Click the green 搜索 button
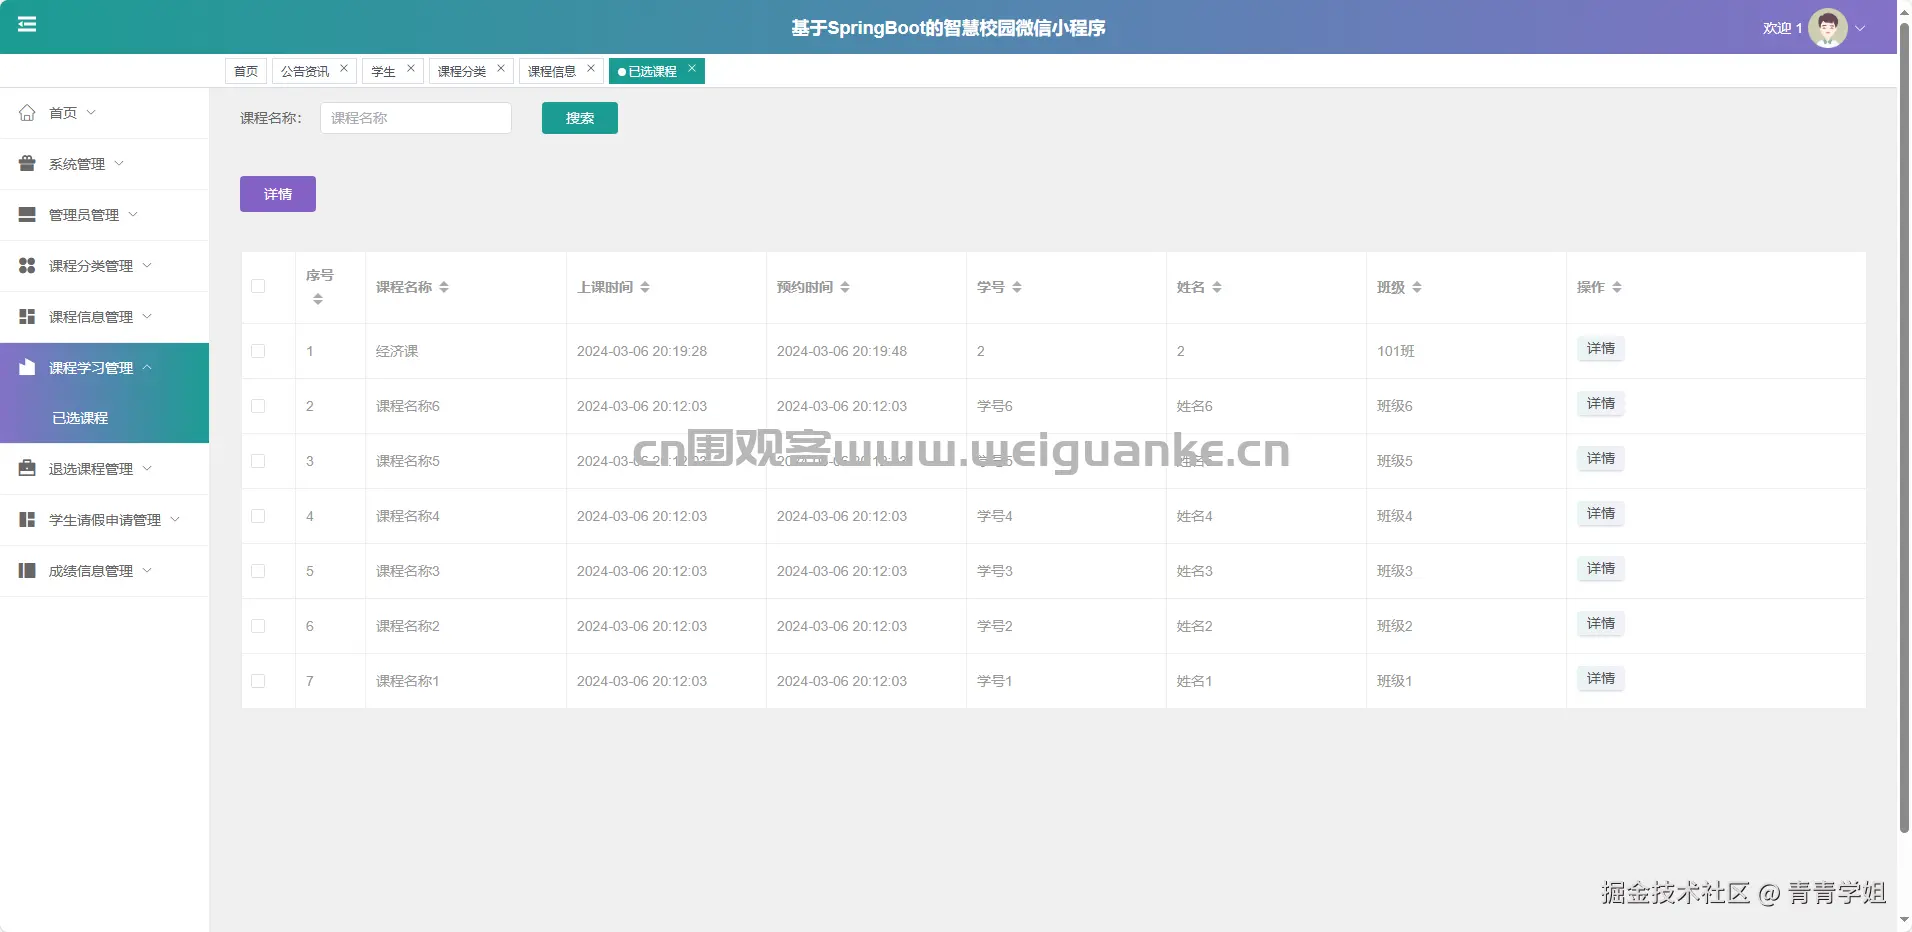This screenshot has height=932, width=1912. (580, 118)
